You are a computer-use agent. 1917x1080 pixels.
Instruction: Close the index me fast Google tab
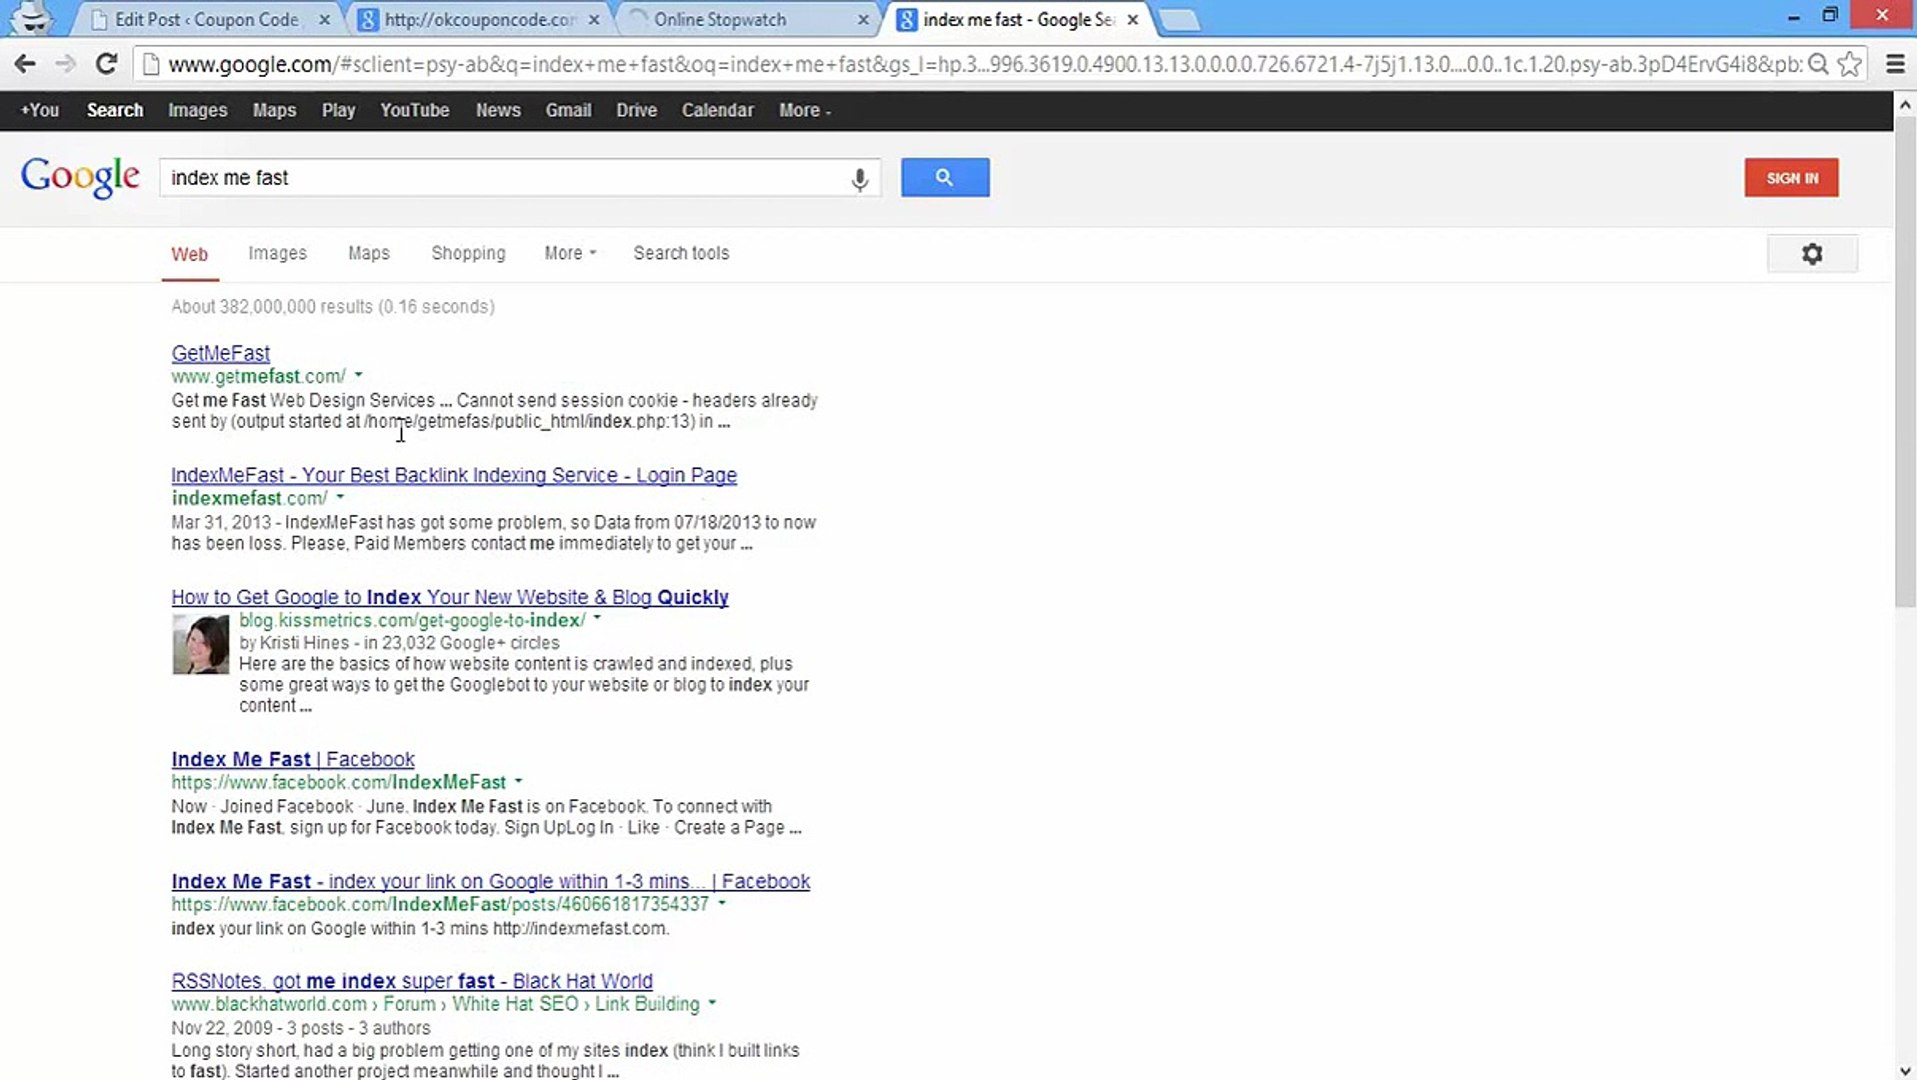(x=1132, y=19)
